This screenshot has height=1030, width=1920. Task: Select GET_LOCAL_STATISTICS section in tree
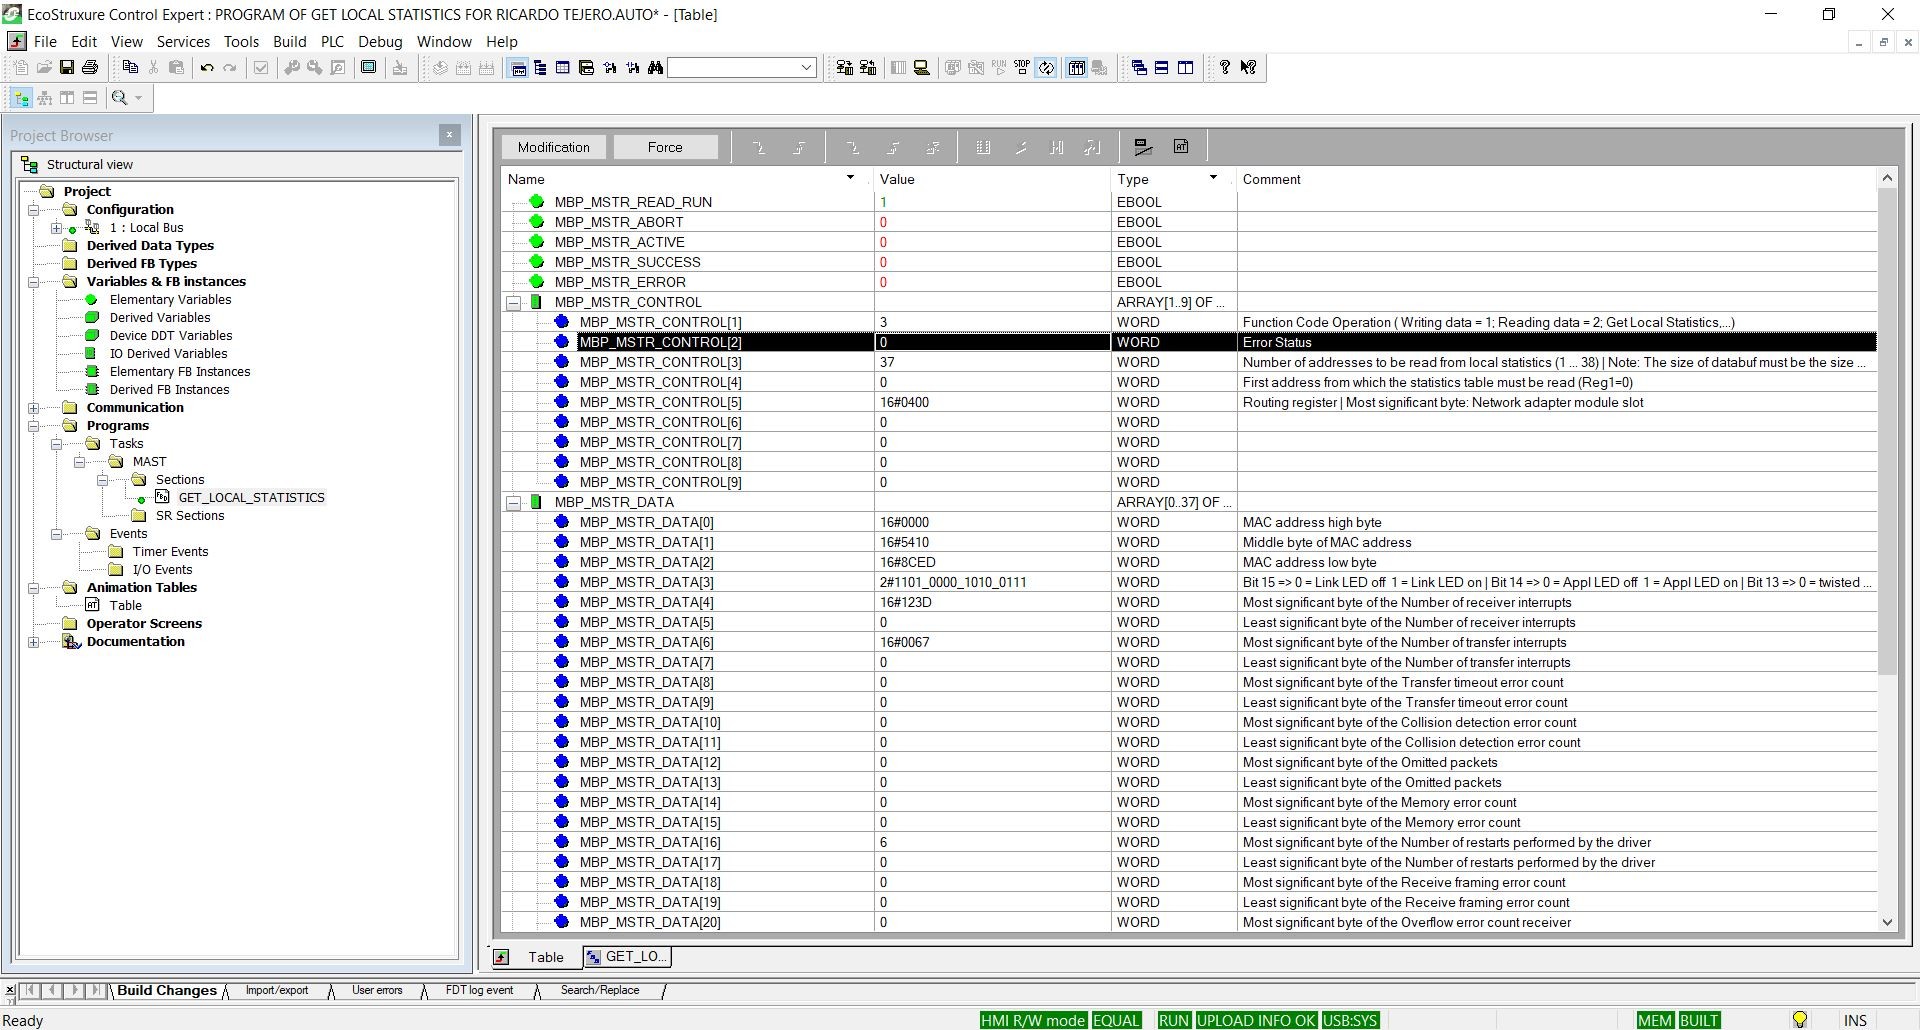(x=251, y=497)
